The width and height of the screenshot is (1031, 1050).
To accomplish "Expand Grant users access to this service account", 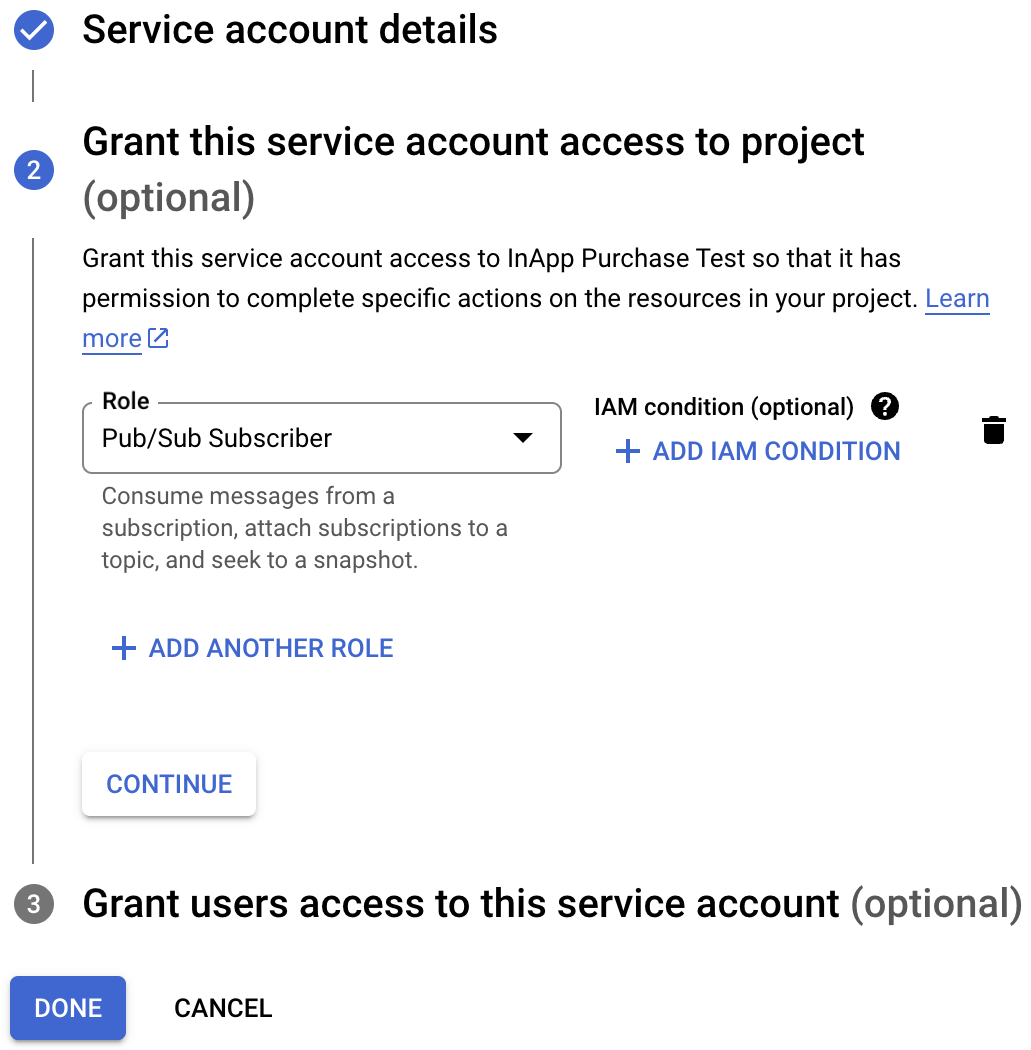I will tap(460, 904).
